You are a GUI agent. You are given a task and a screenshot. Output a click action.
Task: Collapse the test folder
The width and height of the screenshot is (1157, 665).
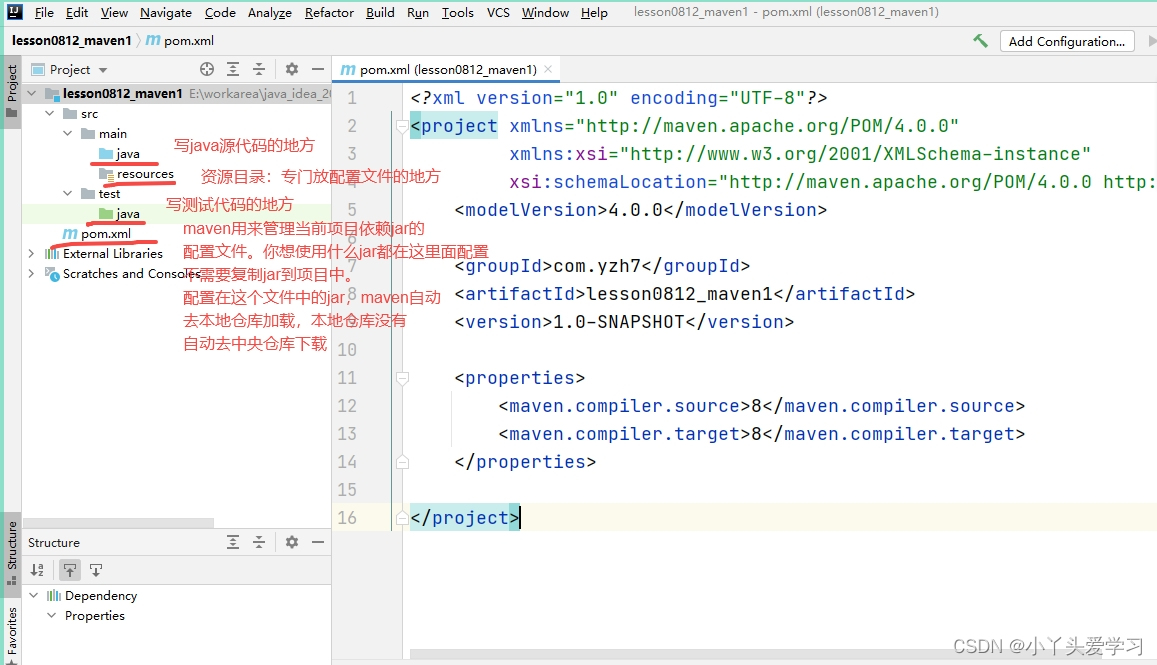pos(67,193)
